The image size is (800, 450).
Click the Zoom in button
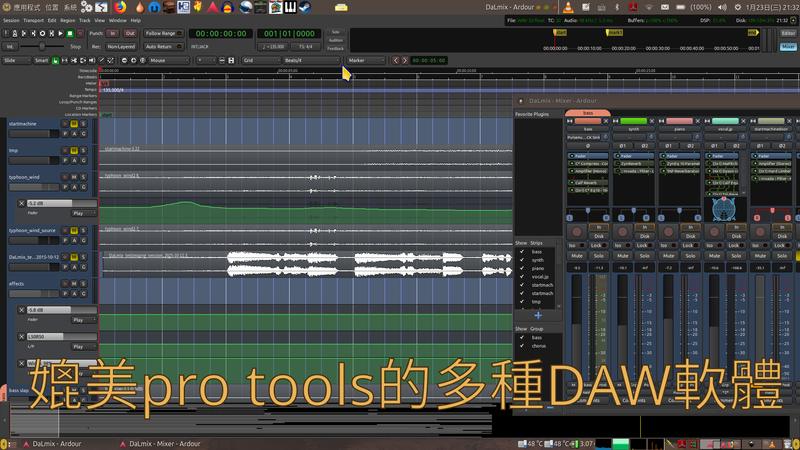134,60
